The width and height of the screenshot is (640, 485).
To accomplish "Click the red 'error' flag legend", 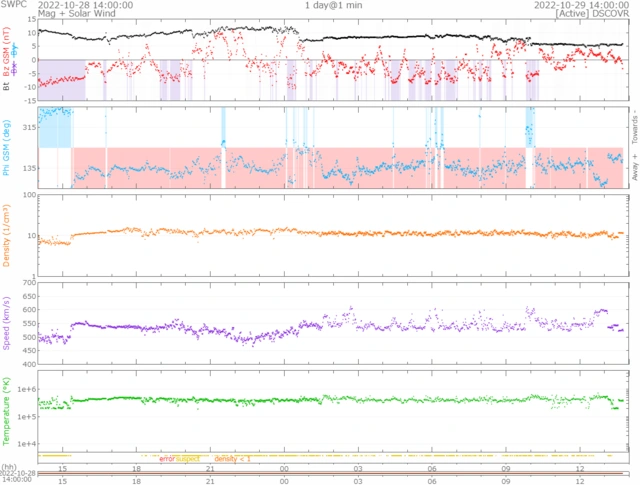I will (167, 457).
